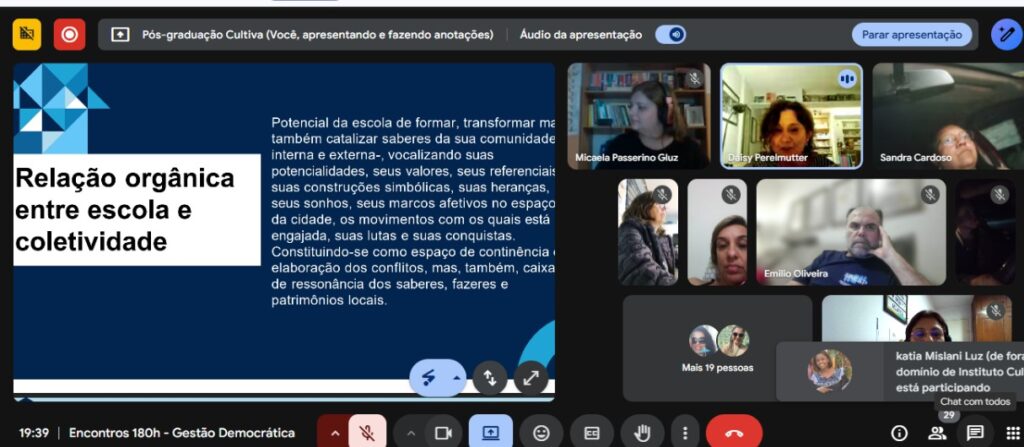Click the red recording indicator button
Image resolution: width=1024 pixels, height=447 pixels.
click(69, 34)
